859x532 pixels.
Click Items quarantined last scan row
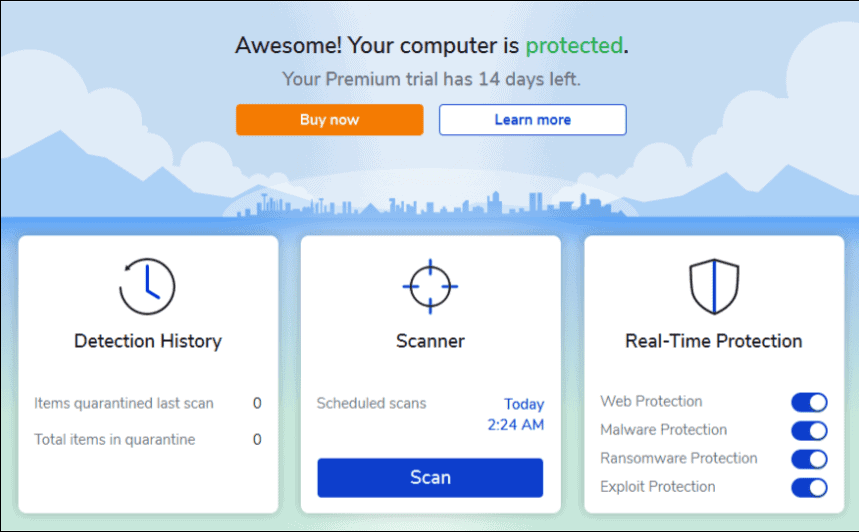(148, 403)
